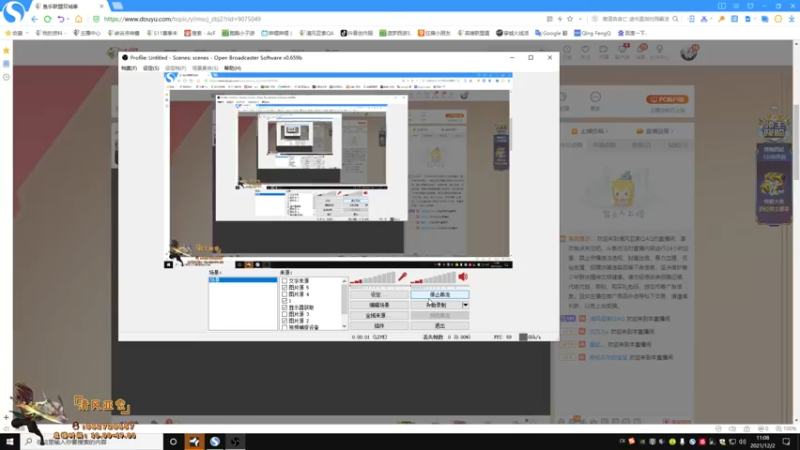800x450 pixels.
Task: Click the 停止直播 button
Action: pos(440,295)
